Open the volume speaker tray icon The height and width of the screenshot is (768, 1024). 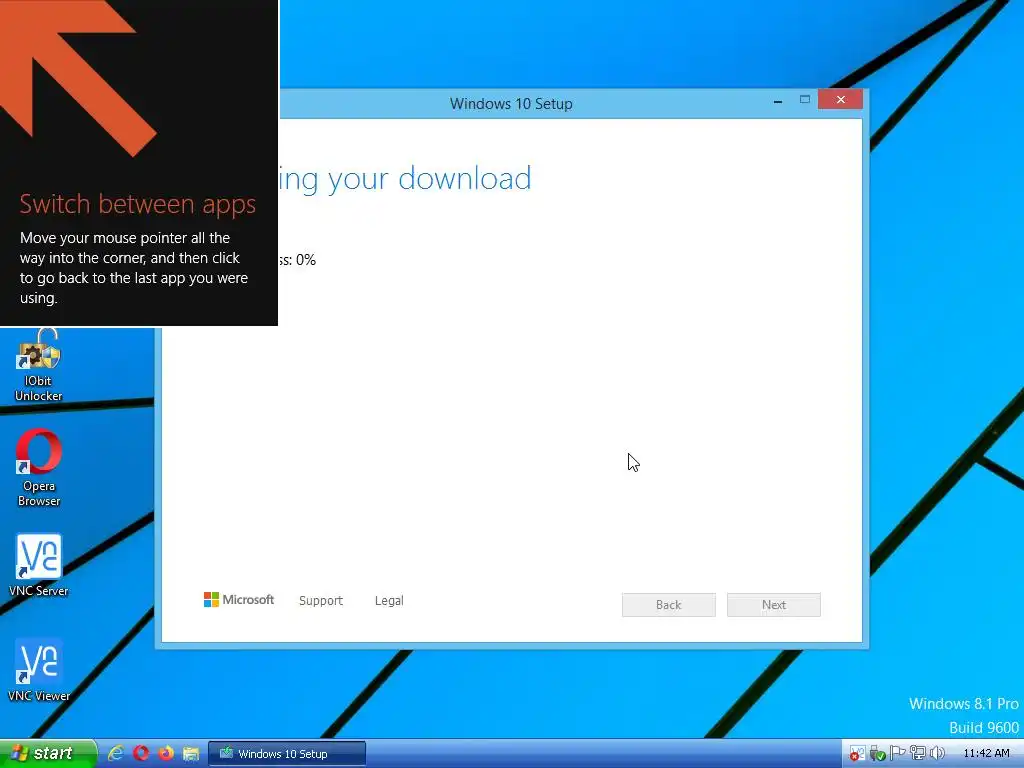click(x=937, y=754)
